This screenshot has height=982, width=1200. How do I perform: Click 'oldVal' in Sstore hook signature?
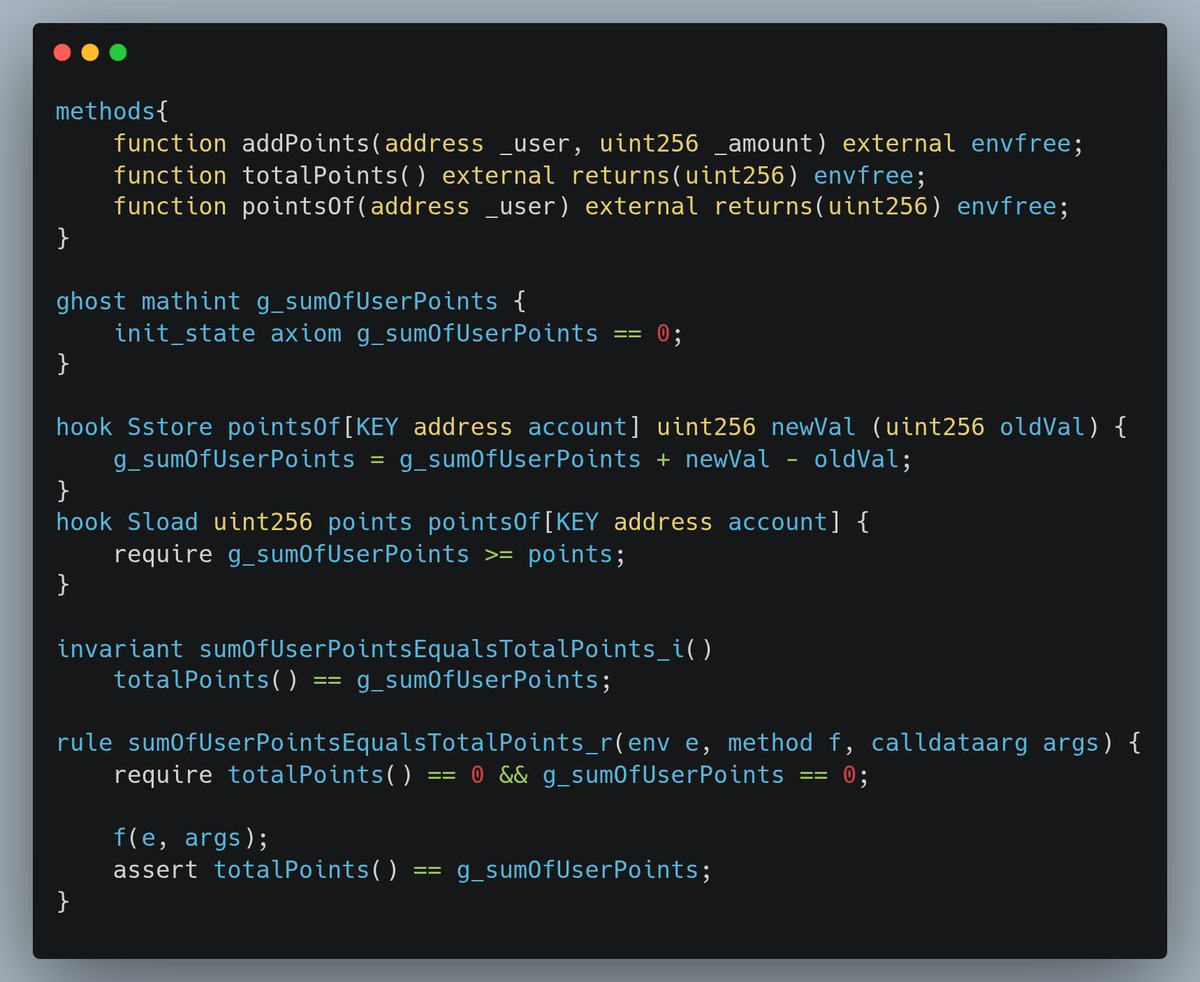[x=1042, y=427]
